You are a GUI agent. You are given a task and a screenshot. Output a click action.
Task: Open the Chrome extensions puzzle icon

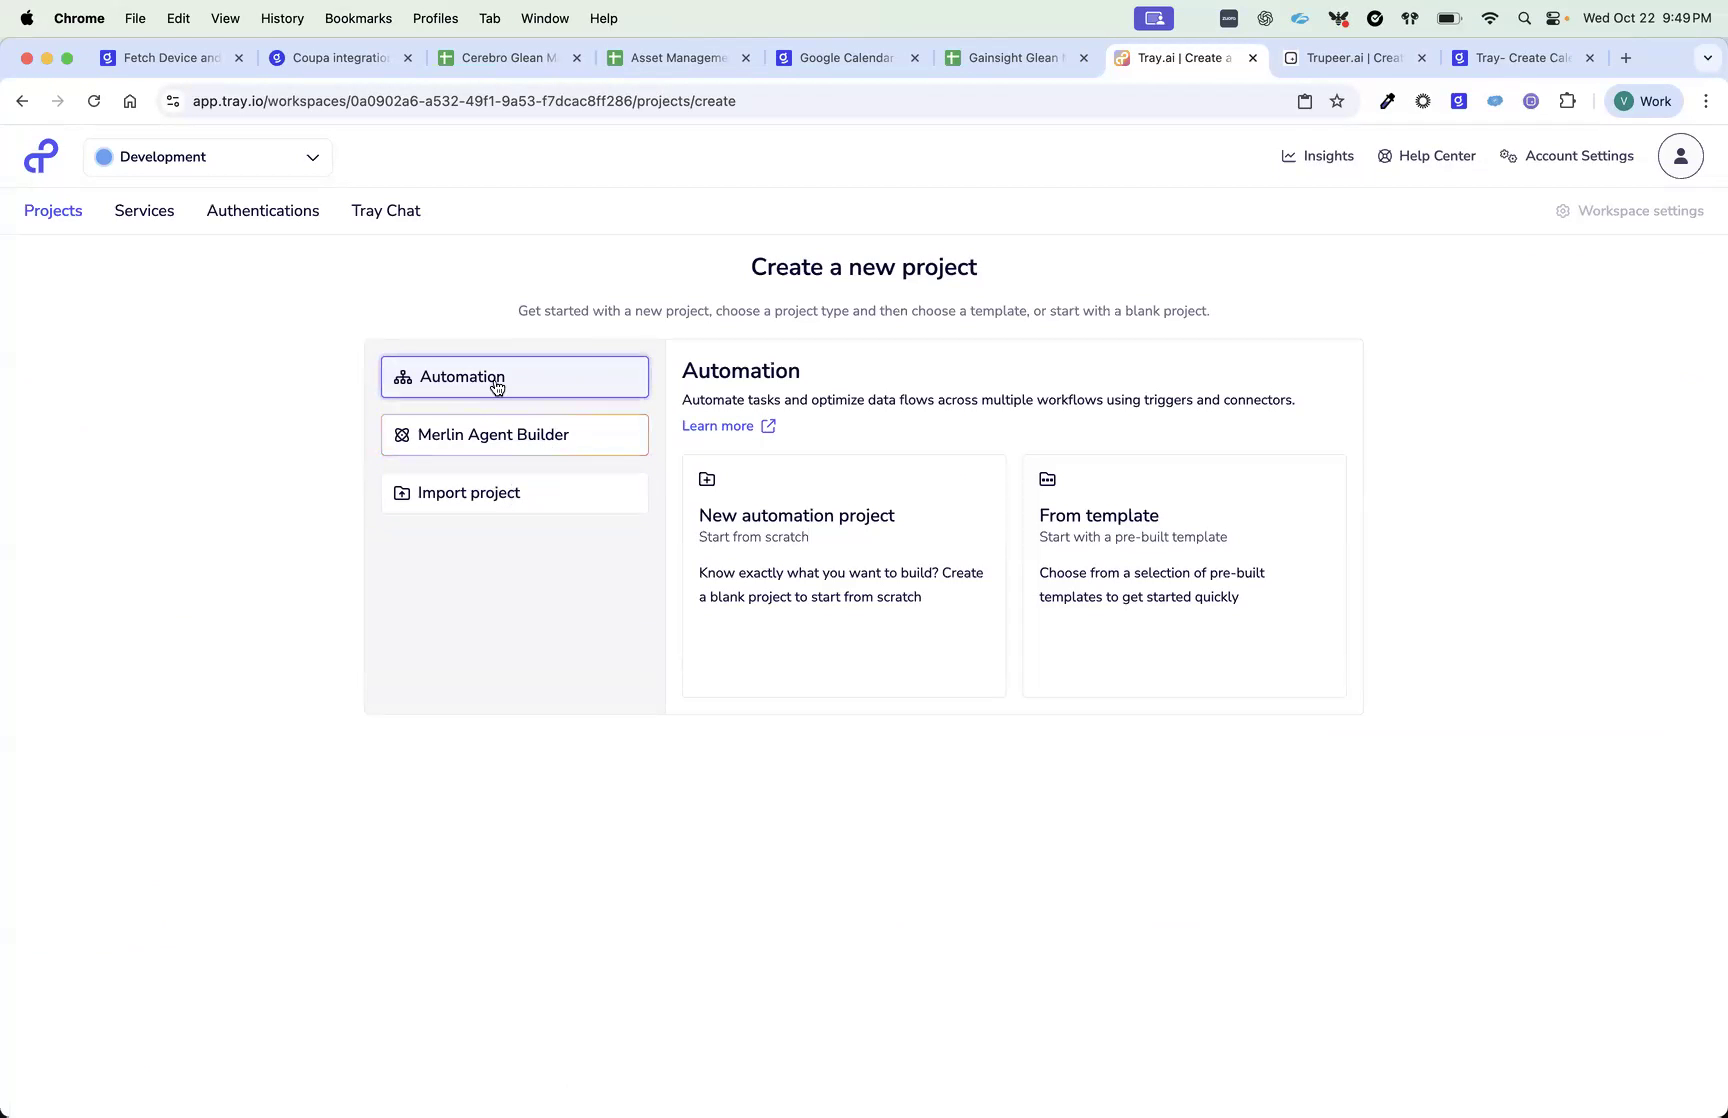click(x=1568, y=101)
